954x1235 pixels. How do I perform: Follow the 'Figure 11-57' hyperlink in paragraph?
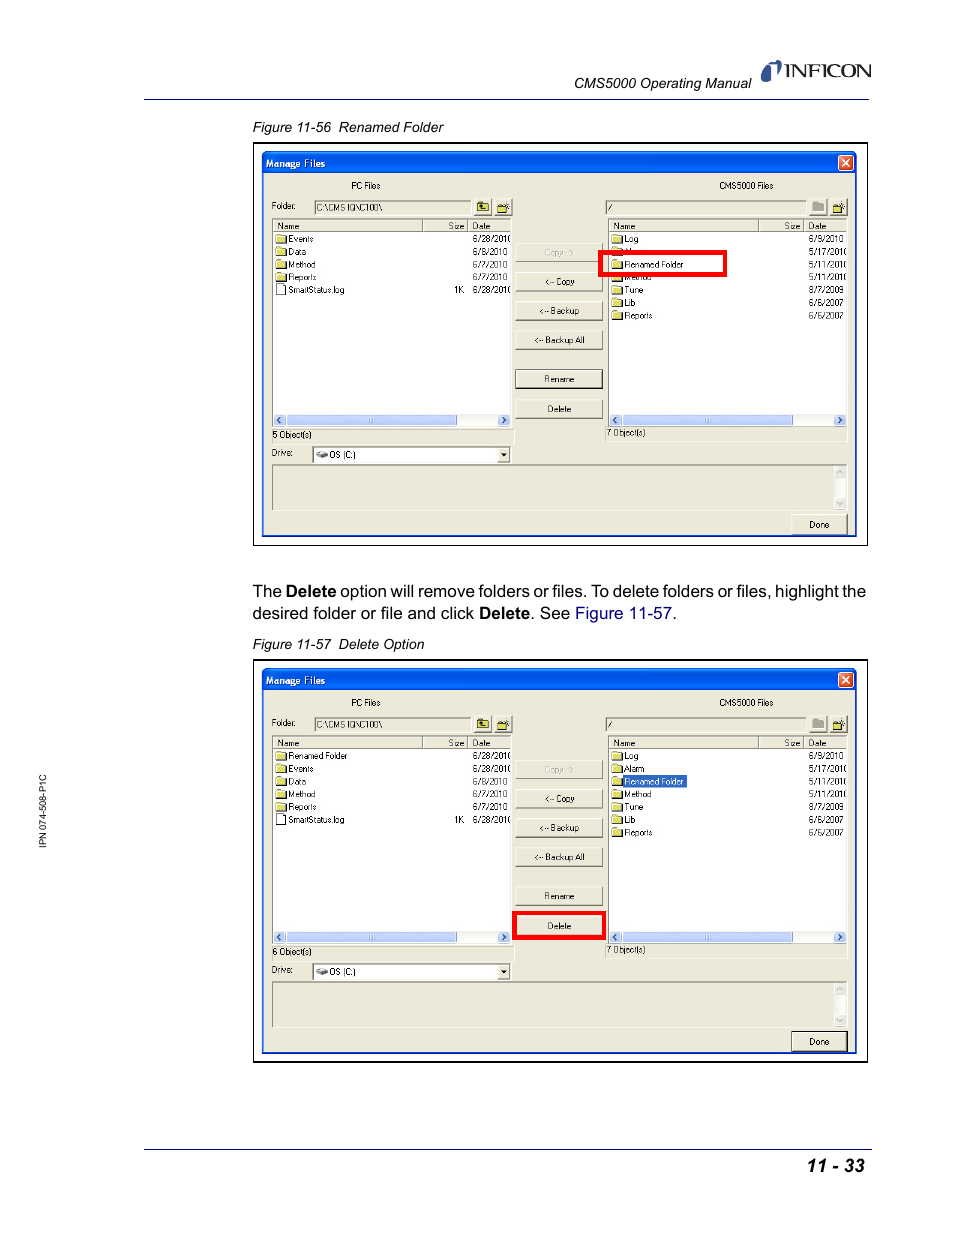(x=623, y=613)
